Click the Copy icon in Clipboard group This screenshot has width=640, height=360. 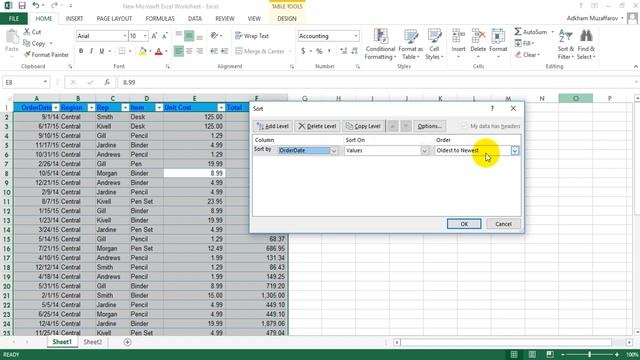pyautogui.click(x=27, y=43)
